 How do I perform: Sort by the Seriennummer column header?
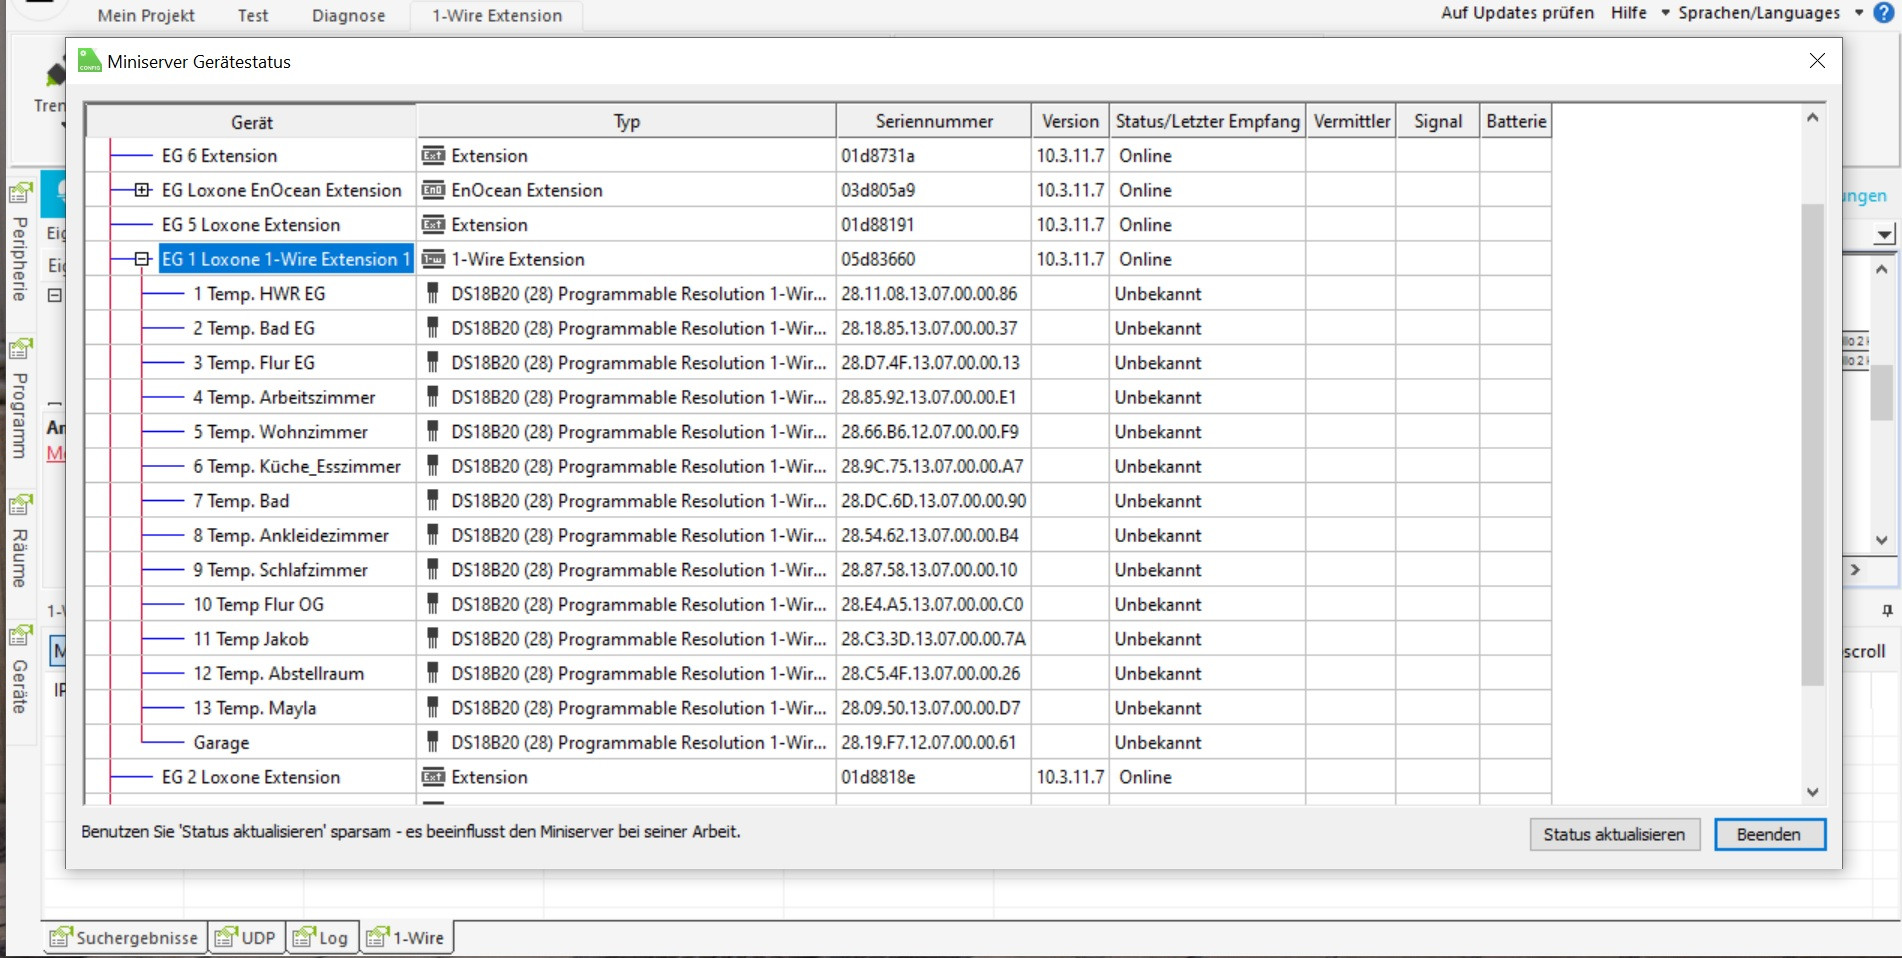(934, 122)
